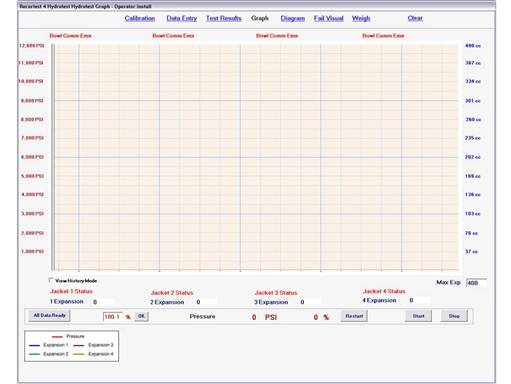
Task: Click the Max Exp input field
Action: point(476,283)
